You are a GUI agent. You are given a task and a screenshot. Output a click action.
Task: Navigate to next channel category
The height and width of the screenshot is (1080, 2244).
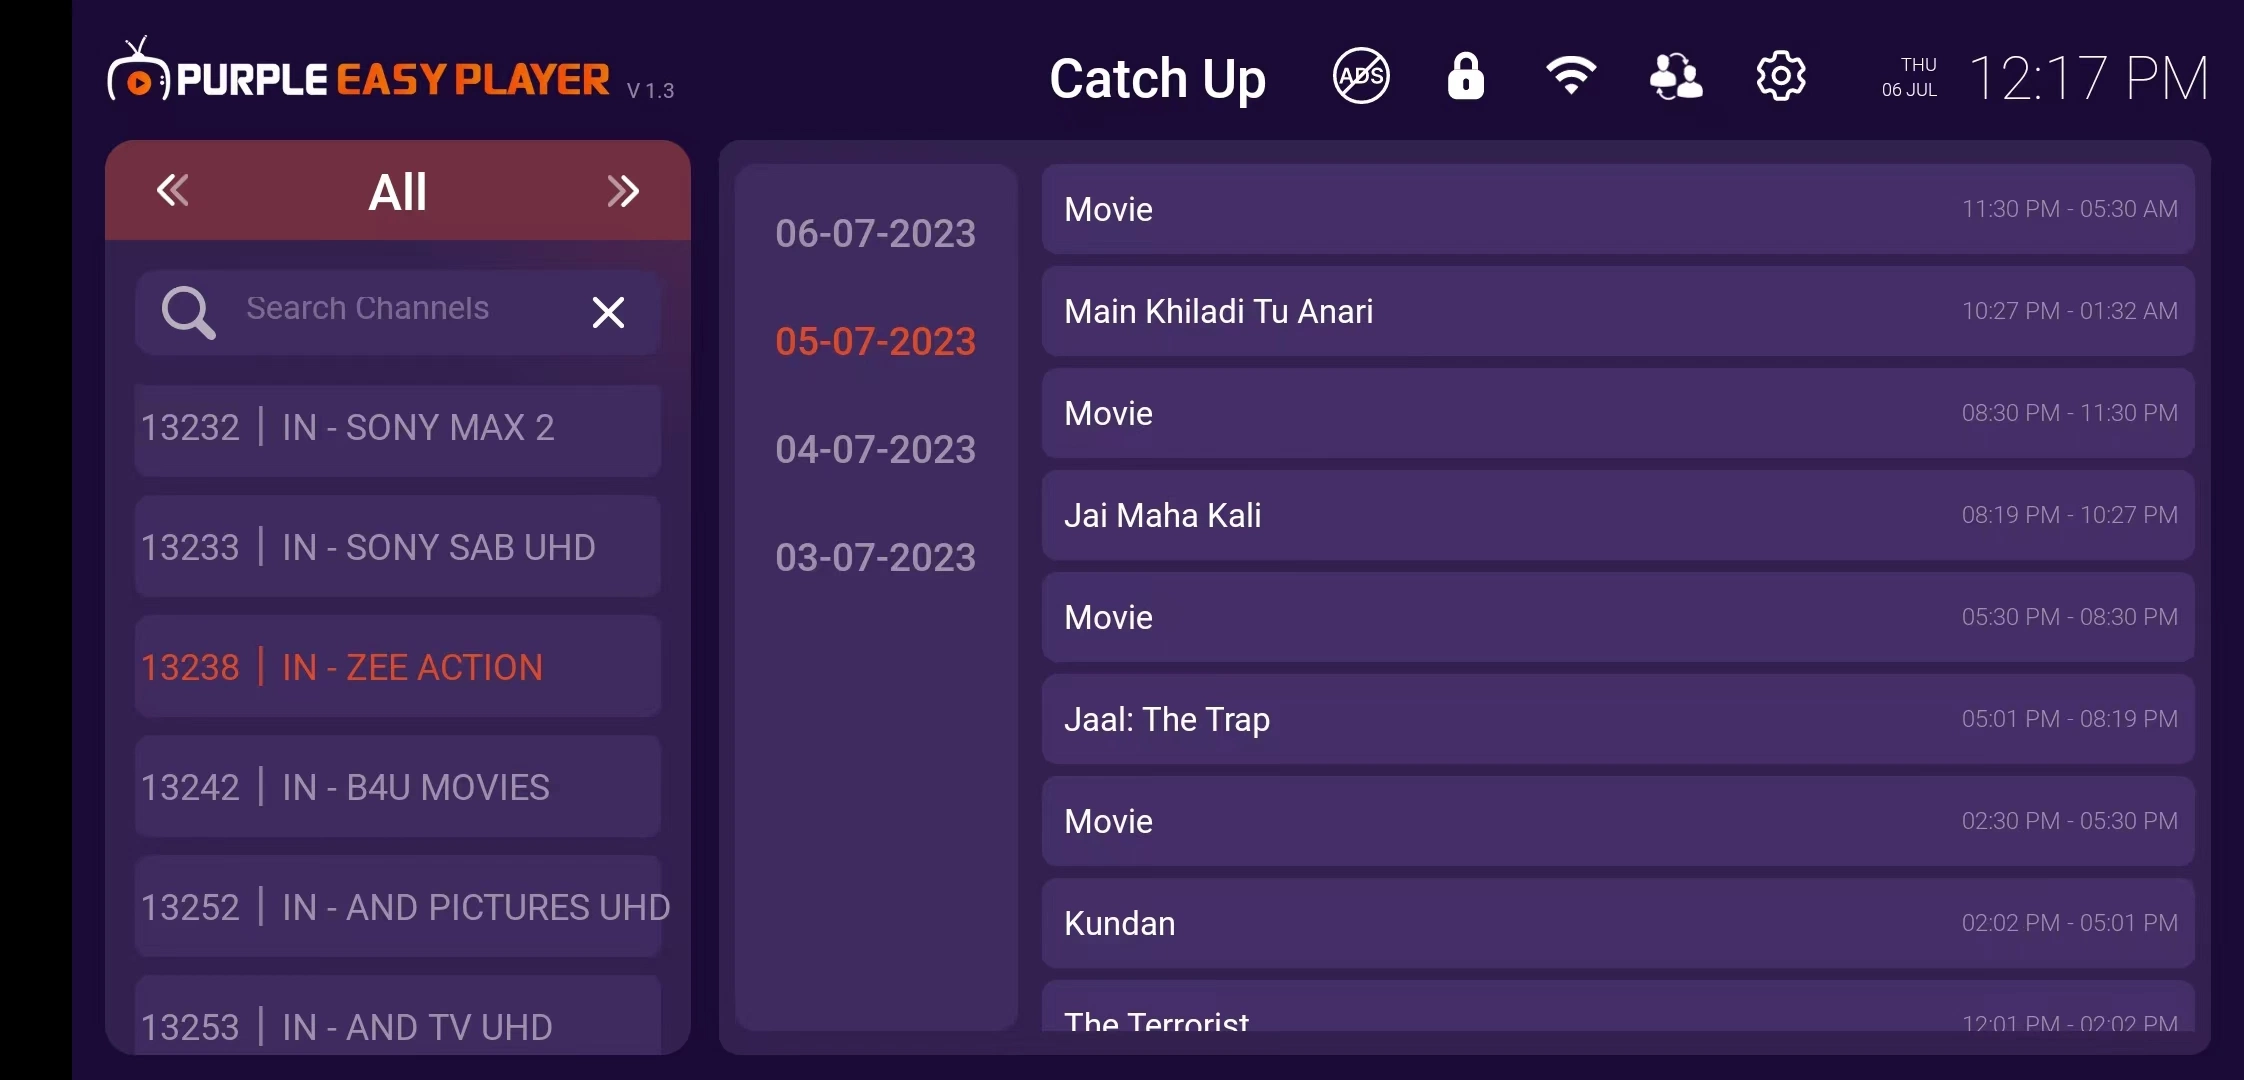623,190
